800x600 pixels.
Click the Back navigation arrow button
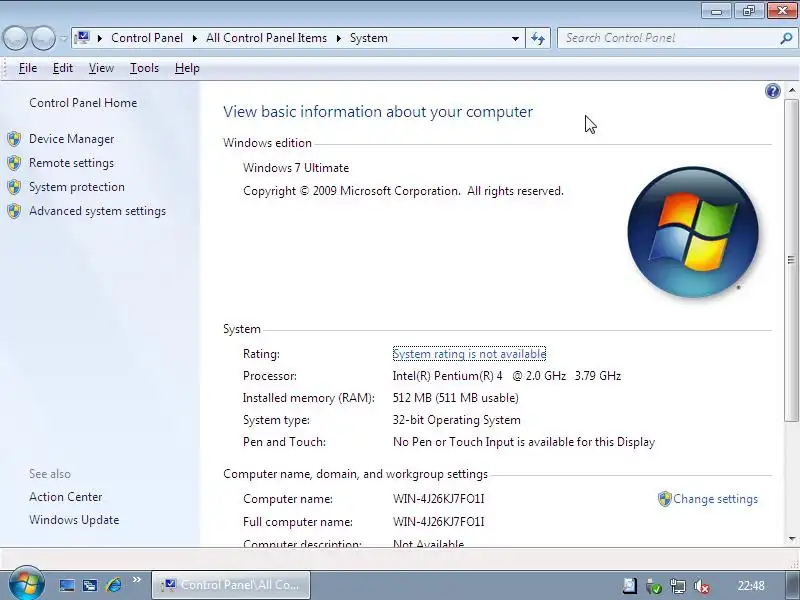click(15, 38)
